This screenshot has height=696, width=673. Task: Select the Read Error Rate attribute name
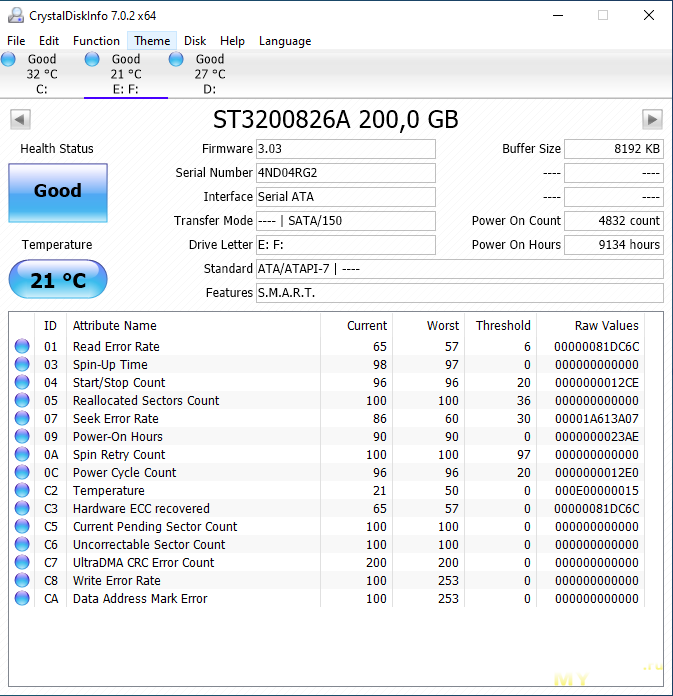[x=116, y=346]
